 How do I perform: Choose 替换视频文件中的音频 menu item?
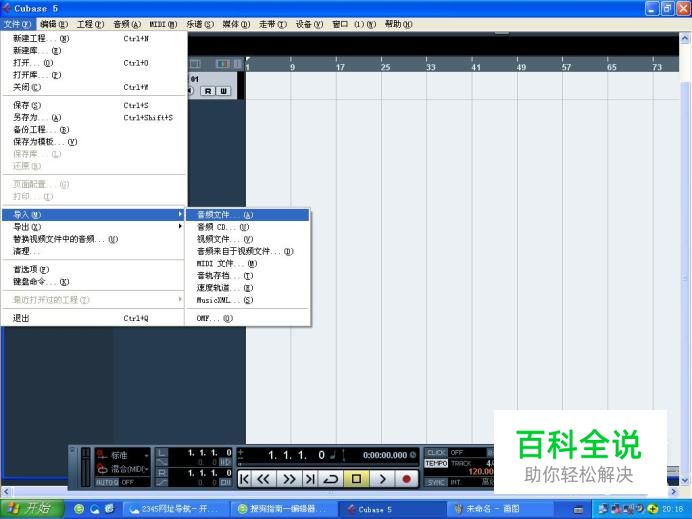[x=93, y=239]
